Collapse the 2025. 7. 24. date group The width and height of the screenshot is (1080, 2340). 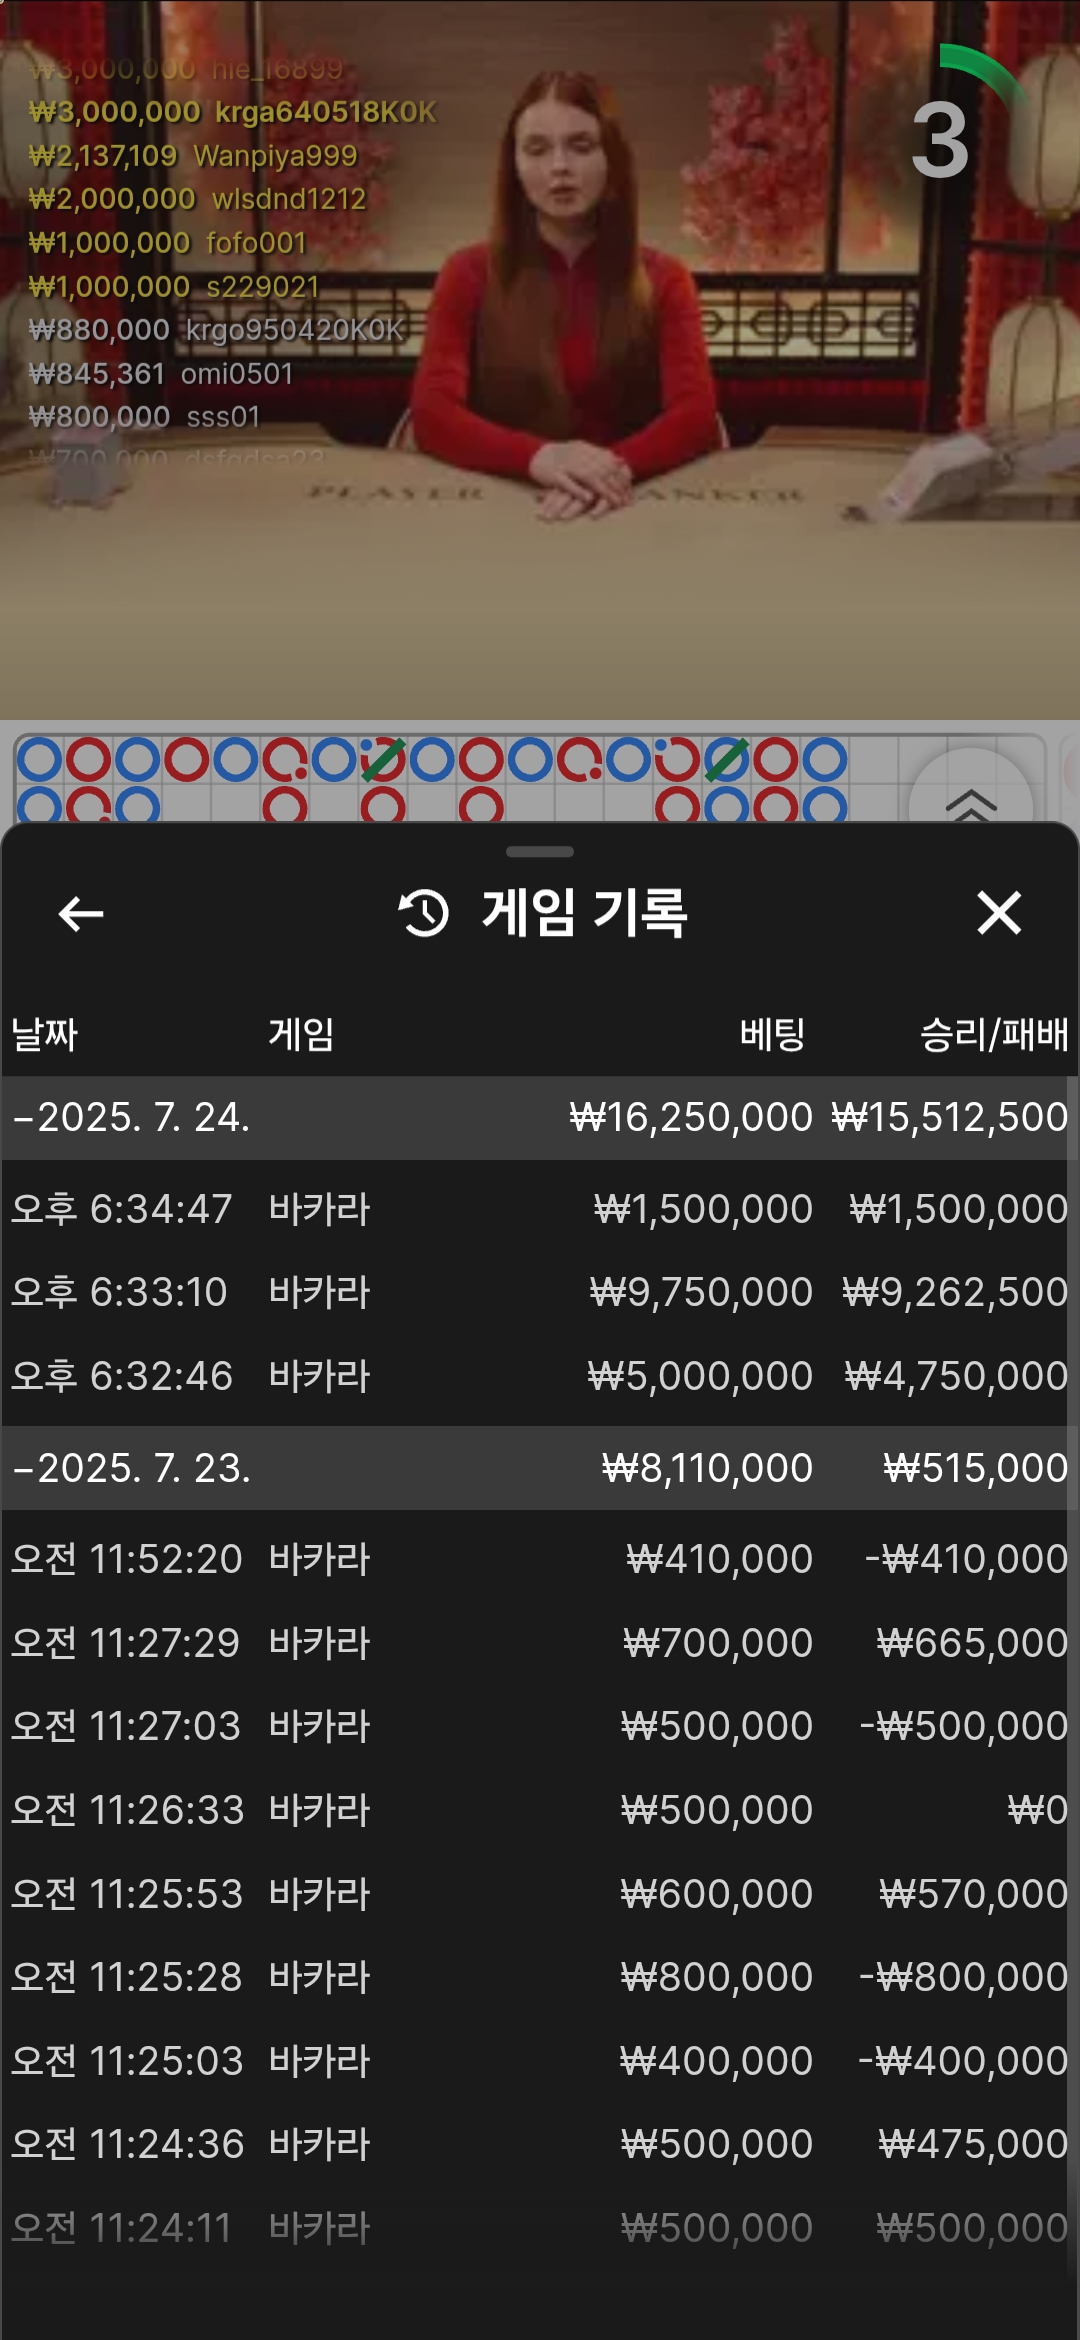coord(540,1117)
